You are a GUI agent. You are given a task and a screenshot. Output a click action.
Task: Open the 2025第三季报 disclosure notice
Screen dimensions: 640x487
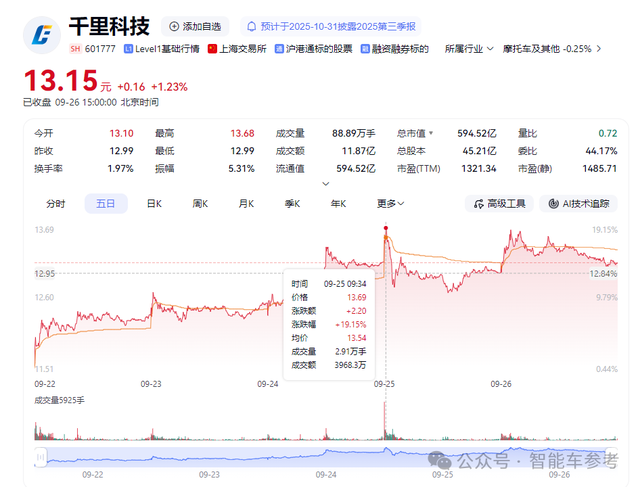point(331,27)
